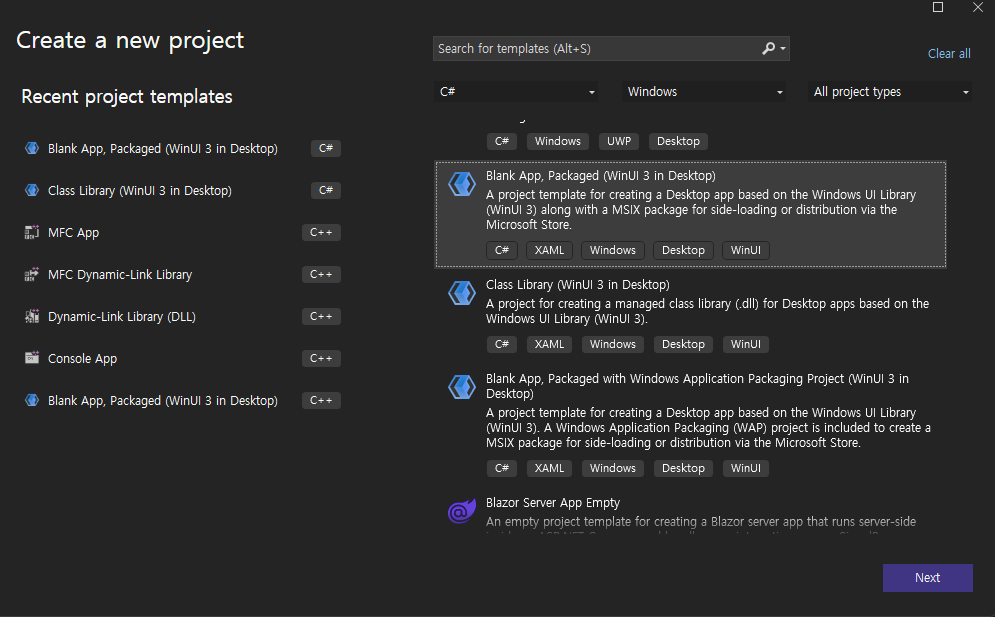Open the C# language filter dropdown
Viewport: 995px width, 617px height.
point(517,92)
